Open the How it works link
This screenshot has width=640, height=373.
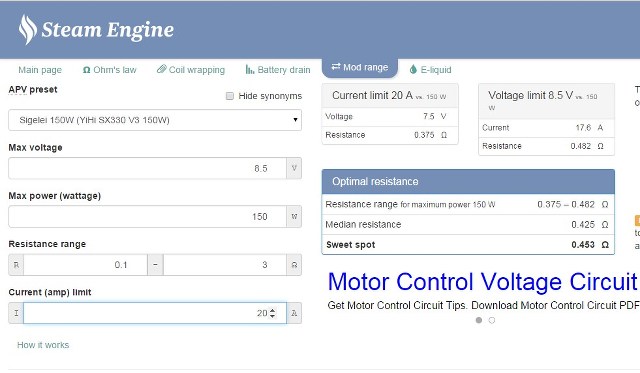pyautogui.click(x=43, y=345)
